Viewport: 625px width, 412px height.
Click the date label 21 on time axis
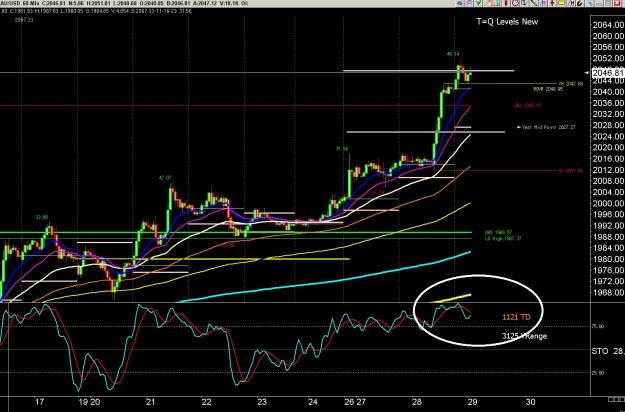pyautogui.click(x=150, y=402)
